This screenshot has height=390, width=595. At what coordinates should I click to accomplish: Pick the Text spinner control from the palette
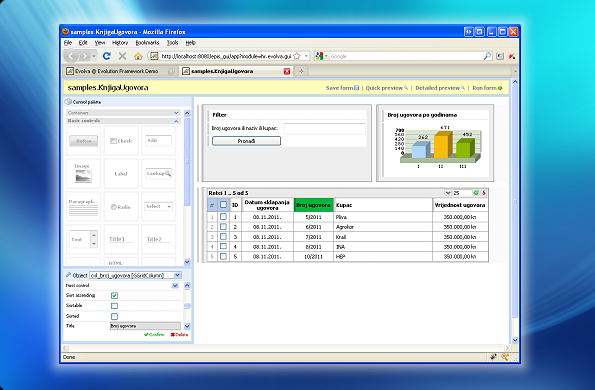(x=83, y=239)
